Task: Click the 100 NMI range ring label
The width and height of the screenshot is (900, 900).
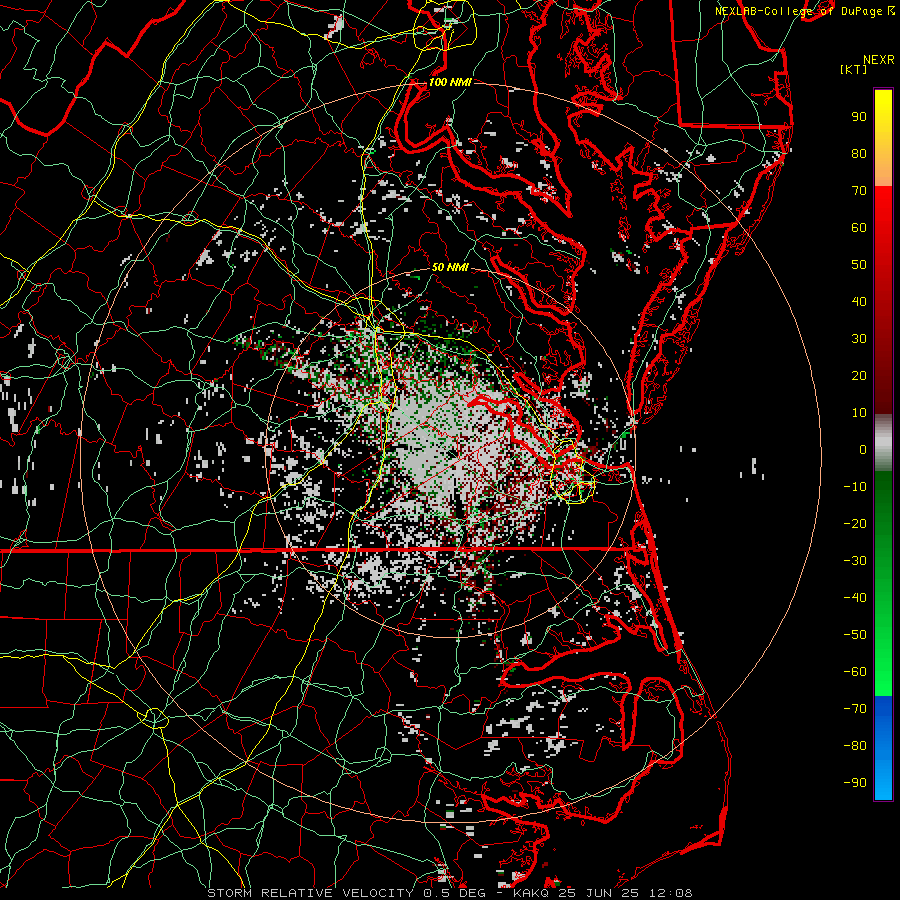Action: pos(450,82)
